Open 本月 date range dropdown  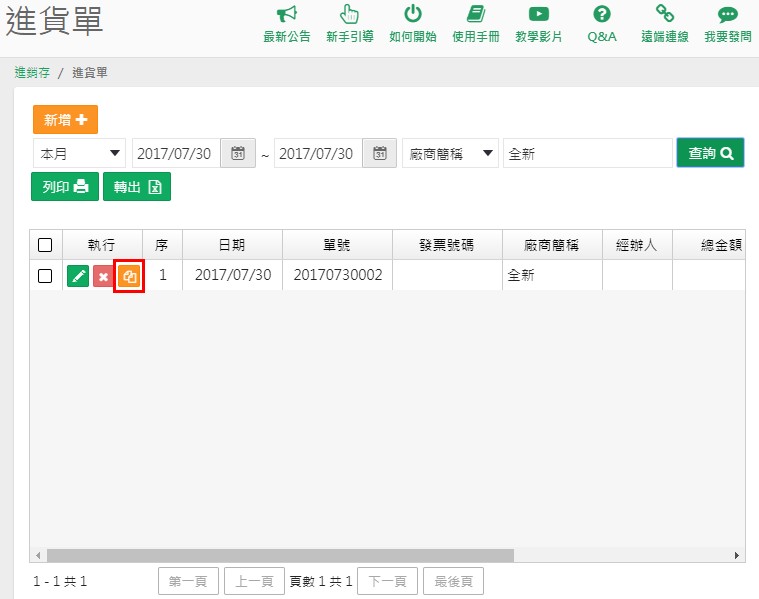(79, 153)
